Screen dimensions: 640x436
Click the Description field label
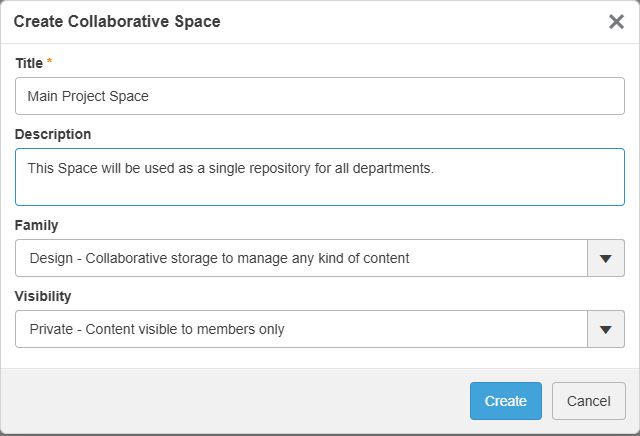(53, 134)
